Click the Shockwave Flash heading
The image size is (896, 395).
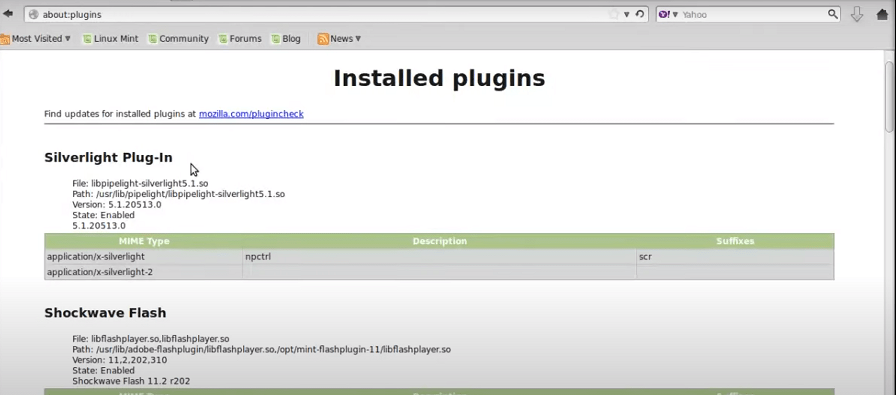point(105,313)
